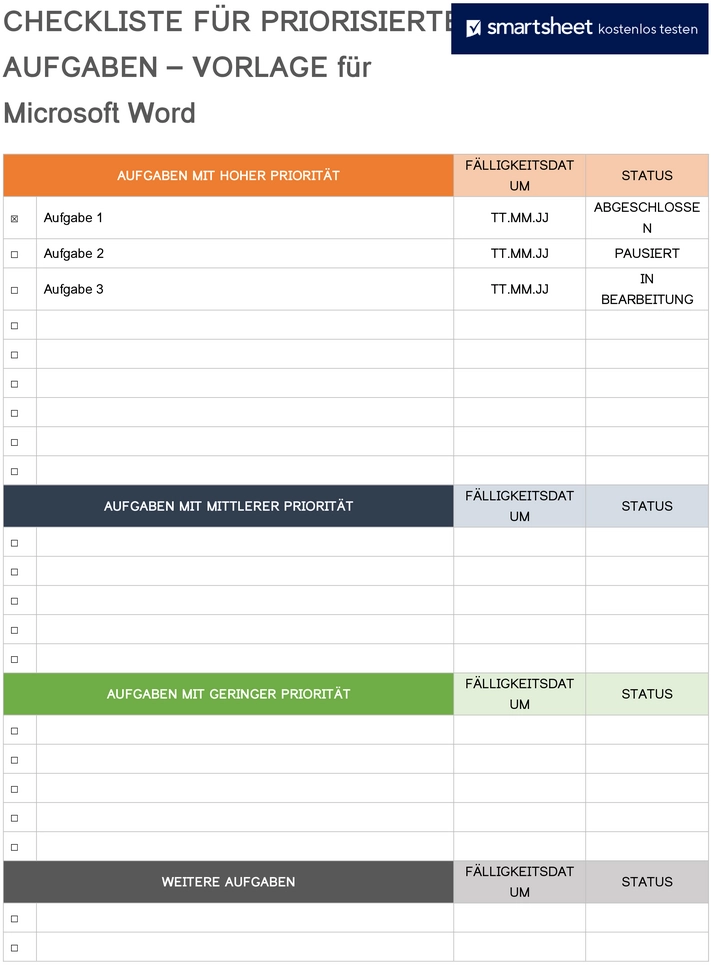Select the "Aufgabe 3" task name cell
This screenshot has width=711, height=965.
[x=74, y=290]
